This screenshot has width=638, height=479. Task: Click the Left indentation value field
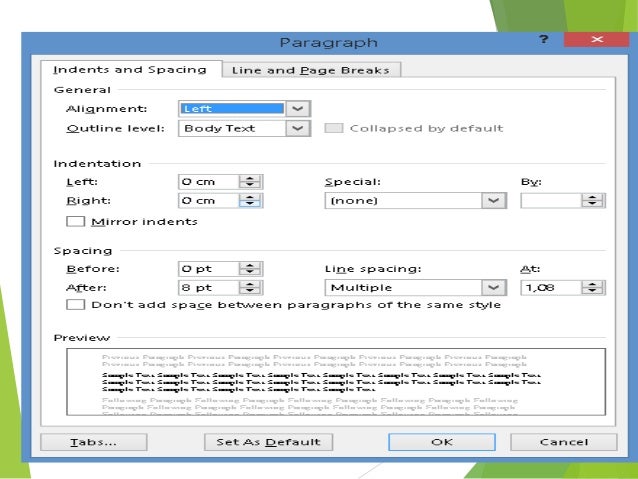(x=208, y=182)
